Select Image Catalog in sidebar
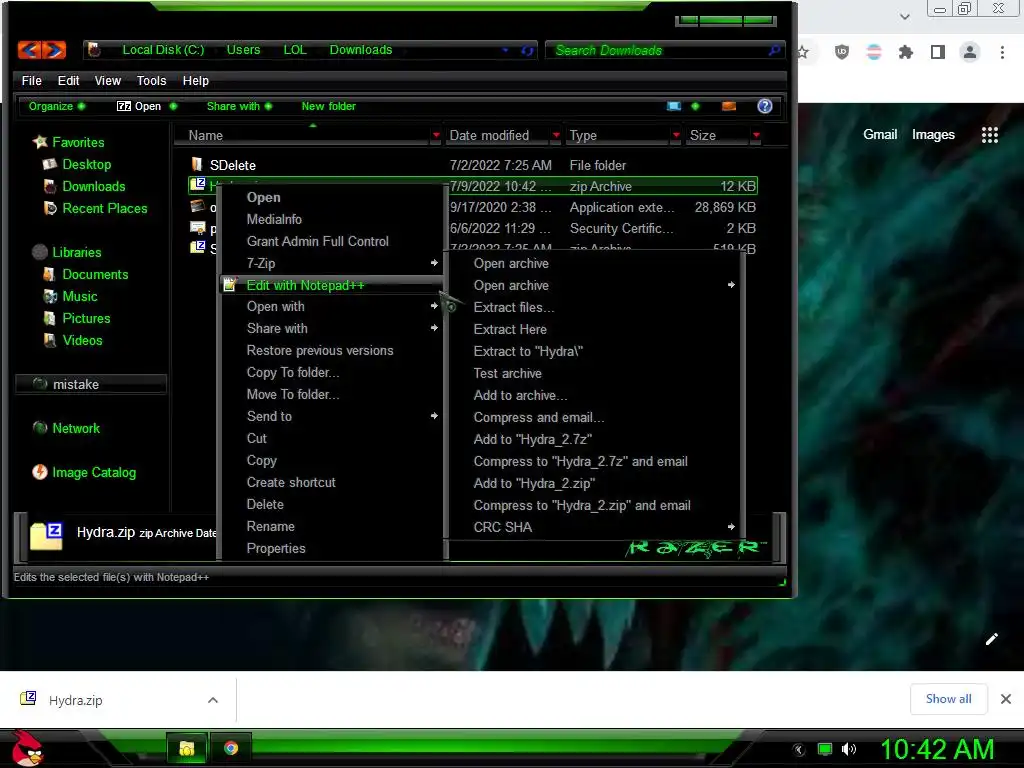Viewport: 1024px width, 768px height. coord(93,472)
